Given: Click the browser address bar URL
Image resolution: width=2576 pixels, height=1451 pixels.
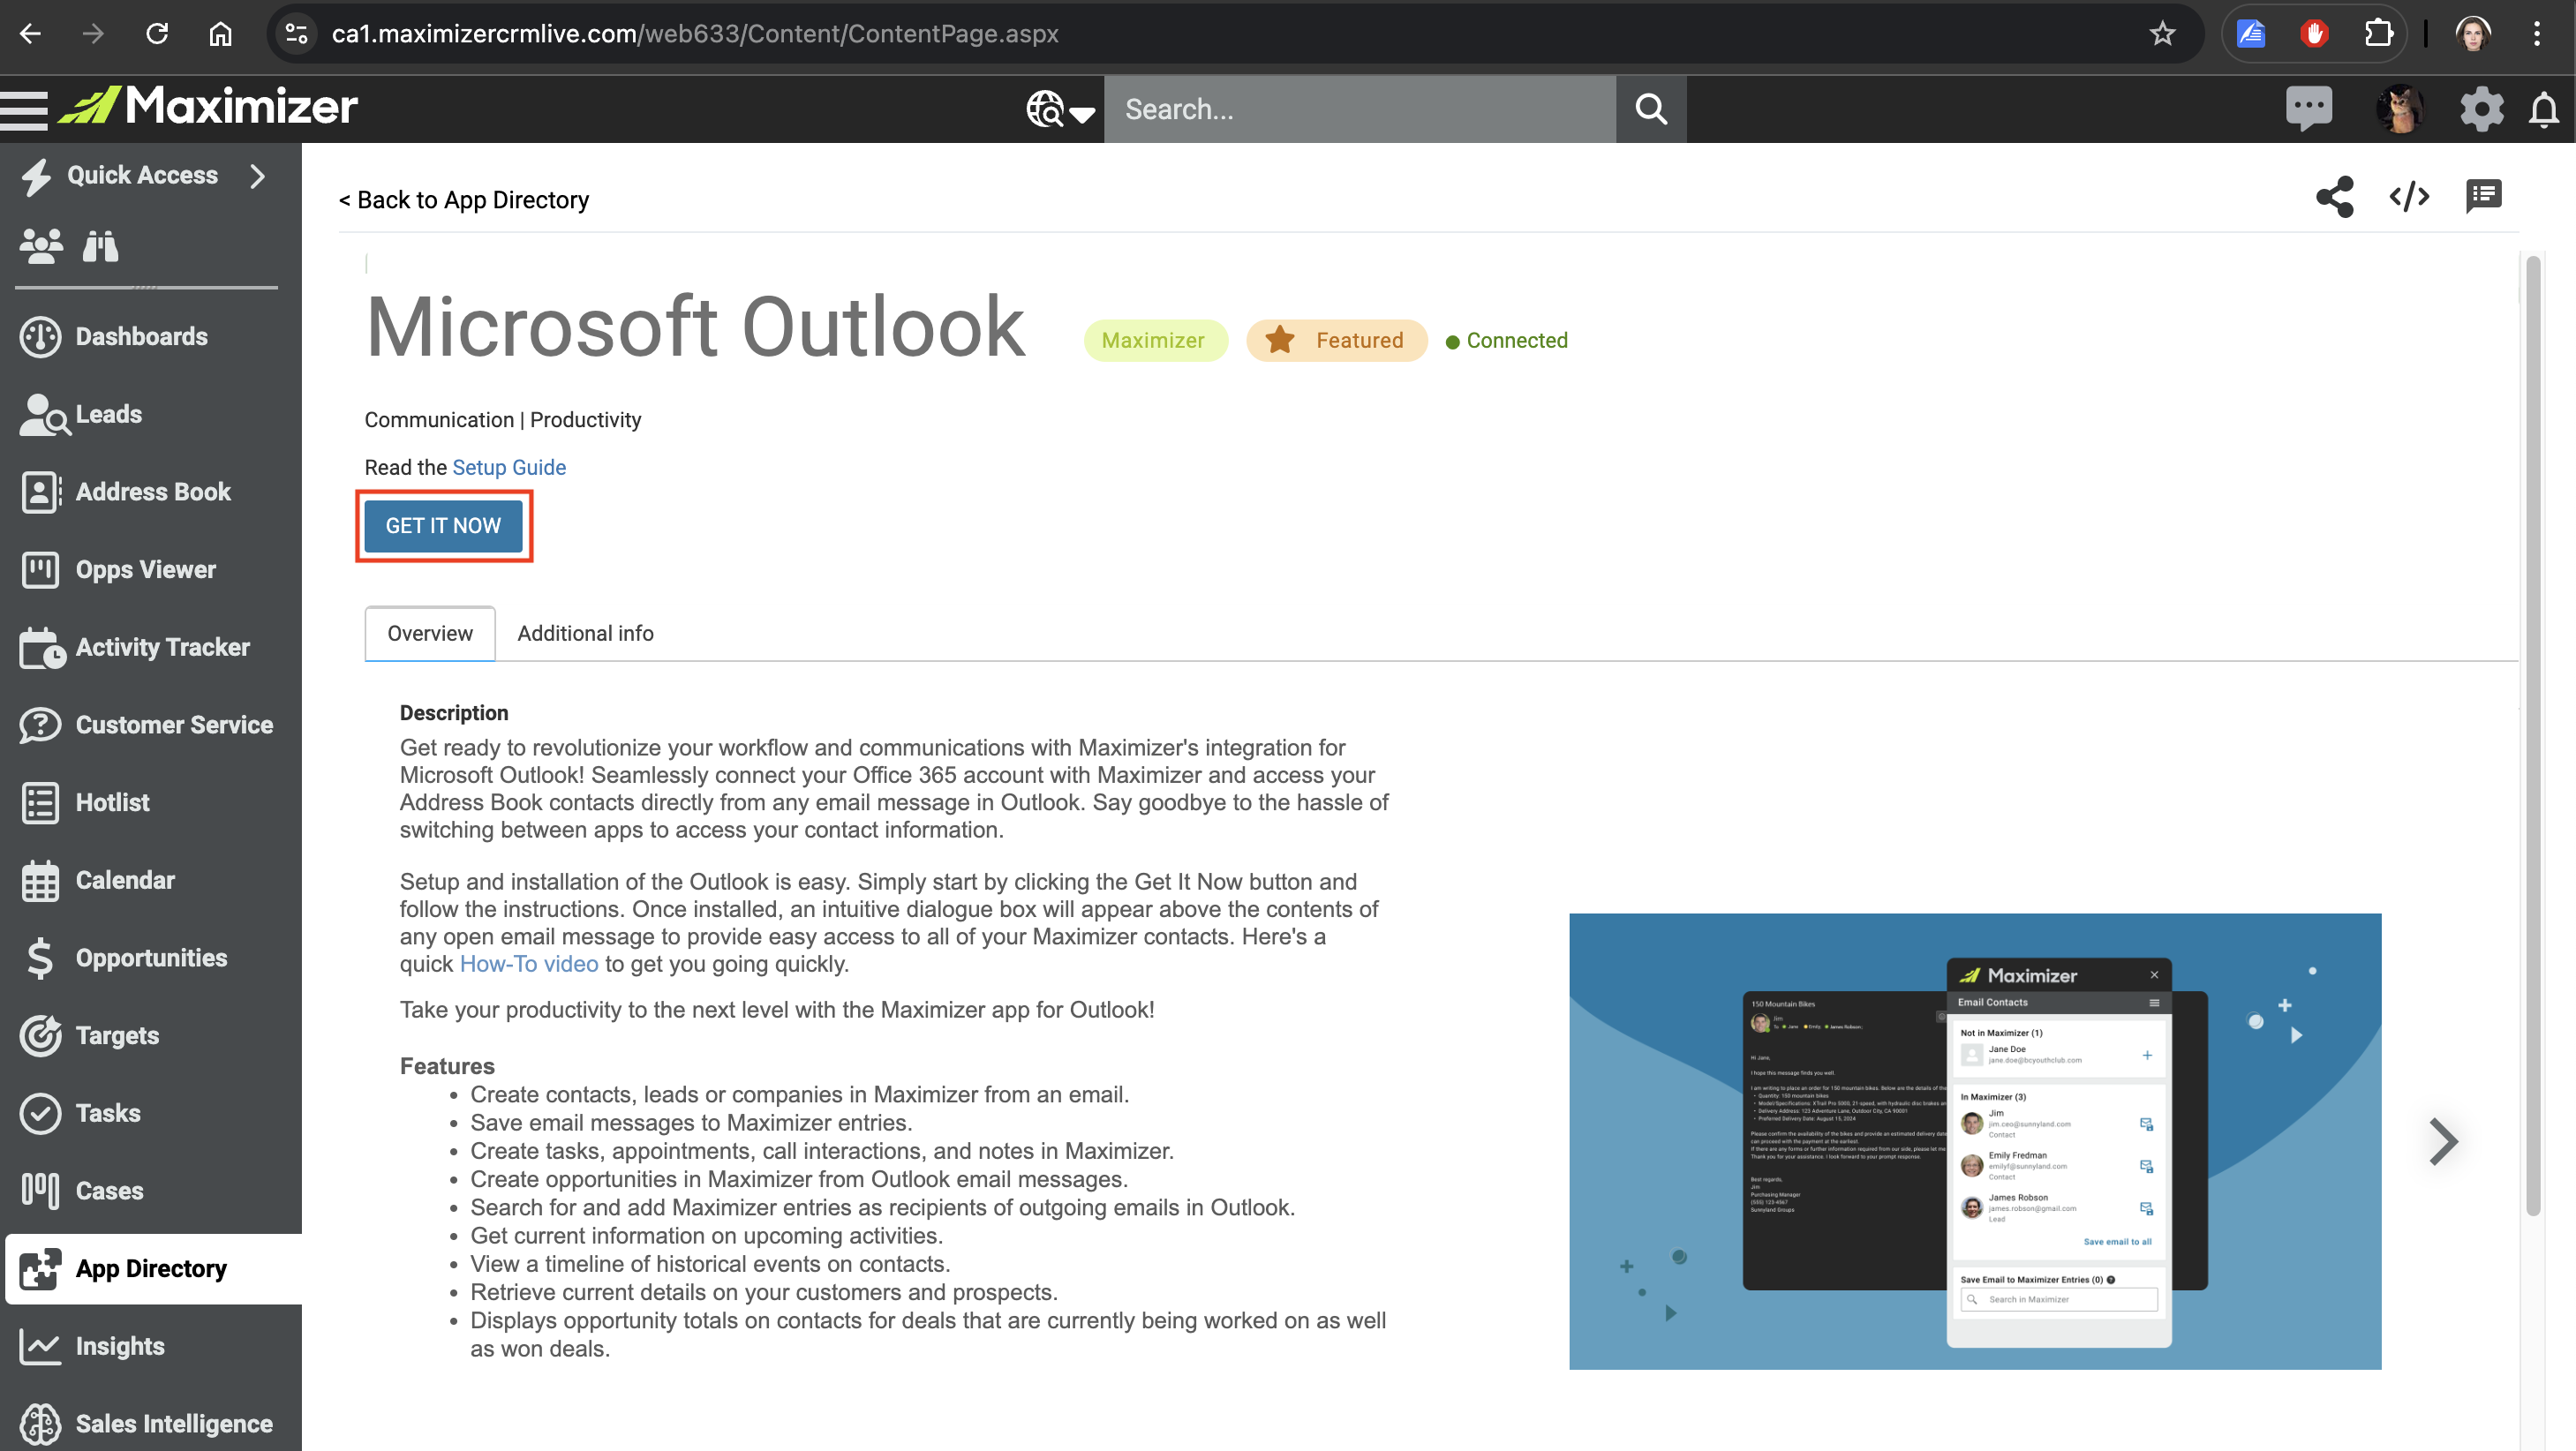Looking at the screenshot, I should (x=695, y=34).
